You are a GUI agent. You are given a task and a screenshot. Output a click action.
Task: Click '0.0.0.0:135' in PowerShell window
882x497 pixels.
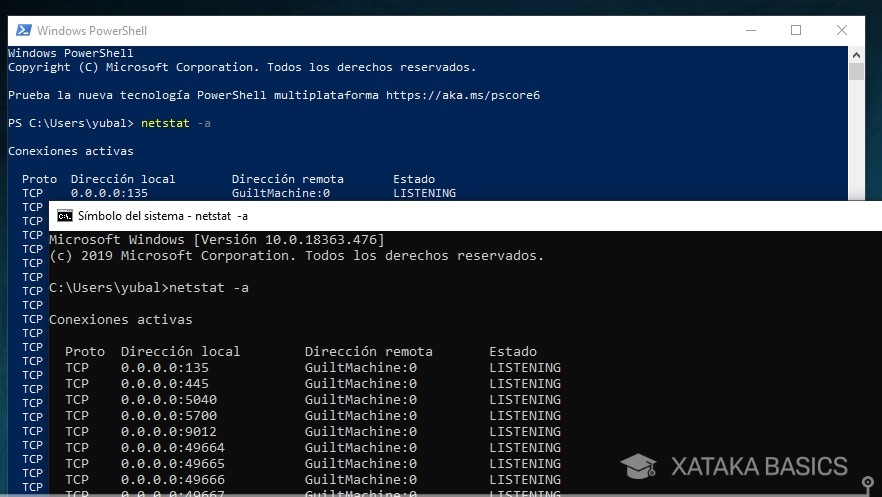pyautogui.click(x=109, y=193)
